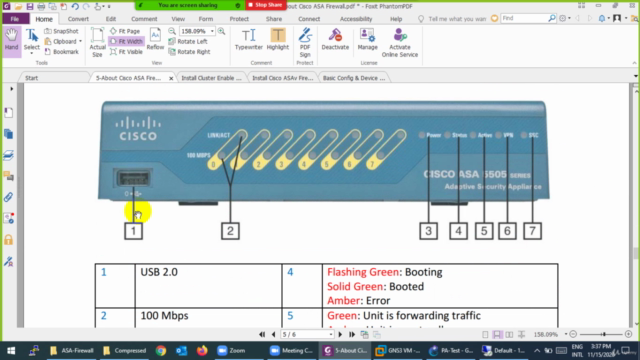This screenshot has width=640, height=360.
Task: Open the Windows Start menu
Action: [11, 350]
